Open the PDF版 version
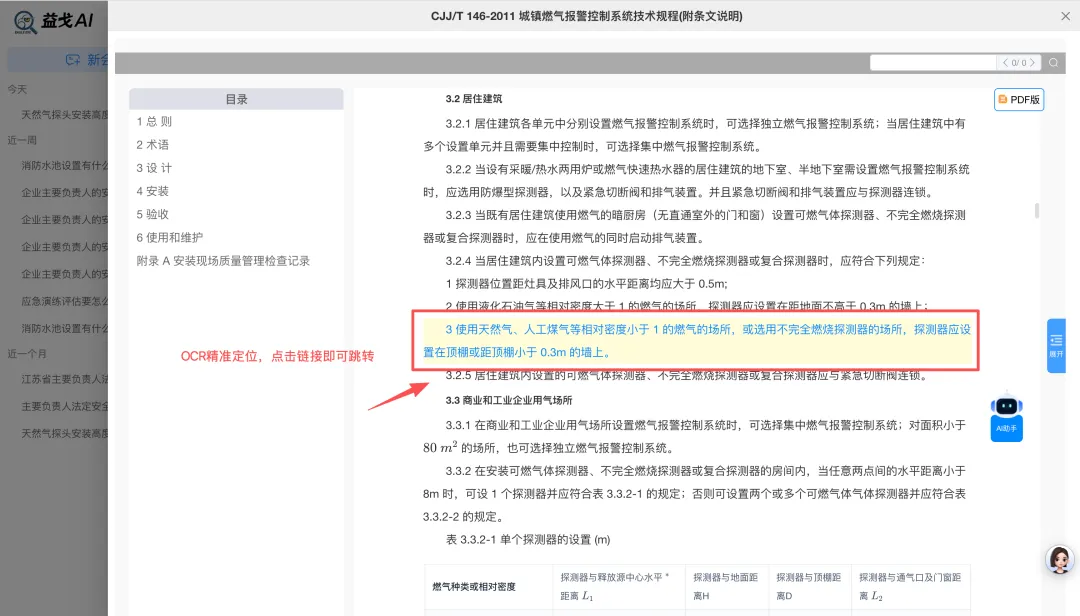Image resolution: width=1080 pixels, height=616 pixels. point(1019,99)
